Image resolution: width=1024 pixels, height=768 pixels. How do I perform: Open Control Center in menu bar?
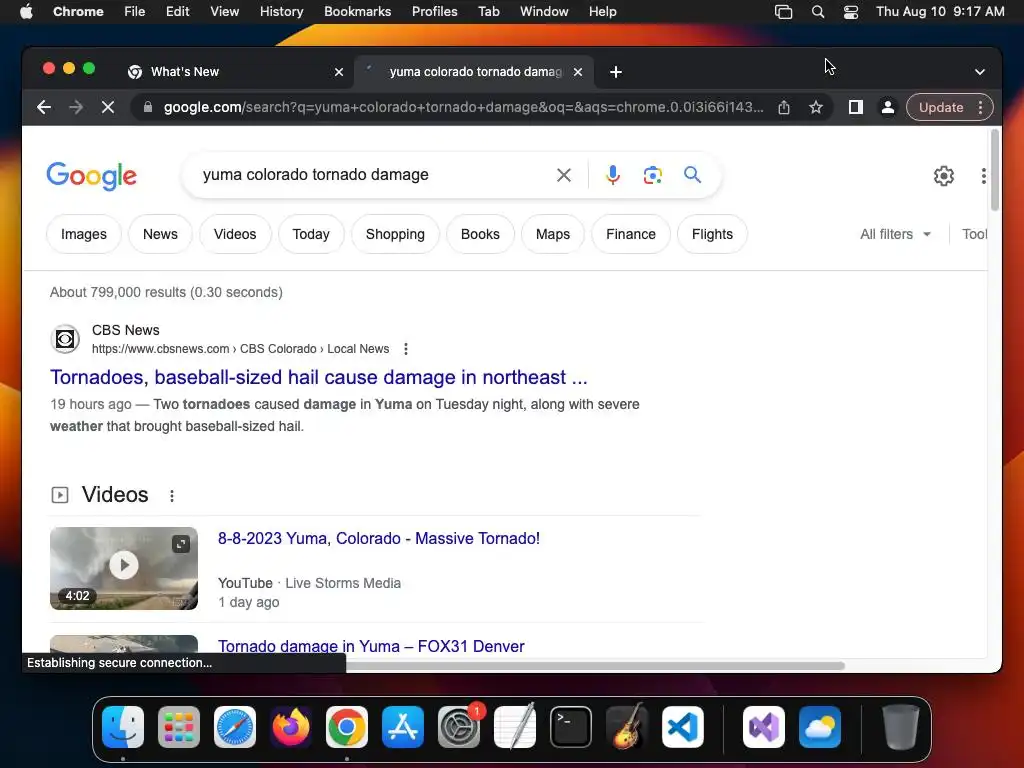tap(850, 11)
